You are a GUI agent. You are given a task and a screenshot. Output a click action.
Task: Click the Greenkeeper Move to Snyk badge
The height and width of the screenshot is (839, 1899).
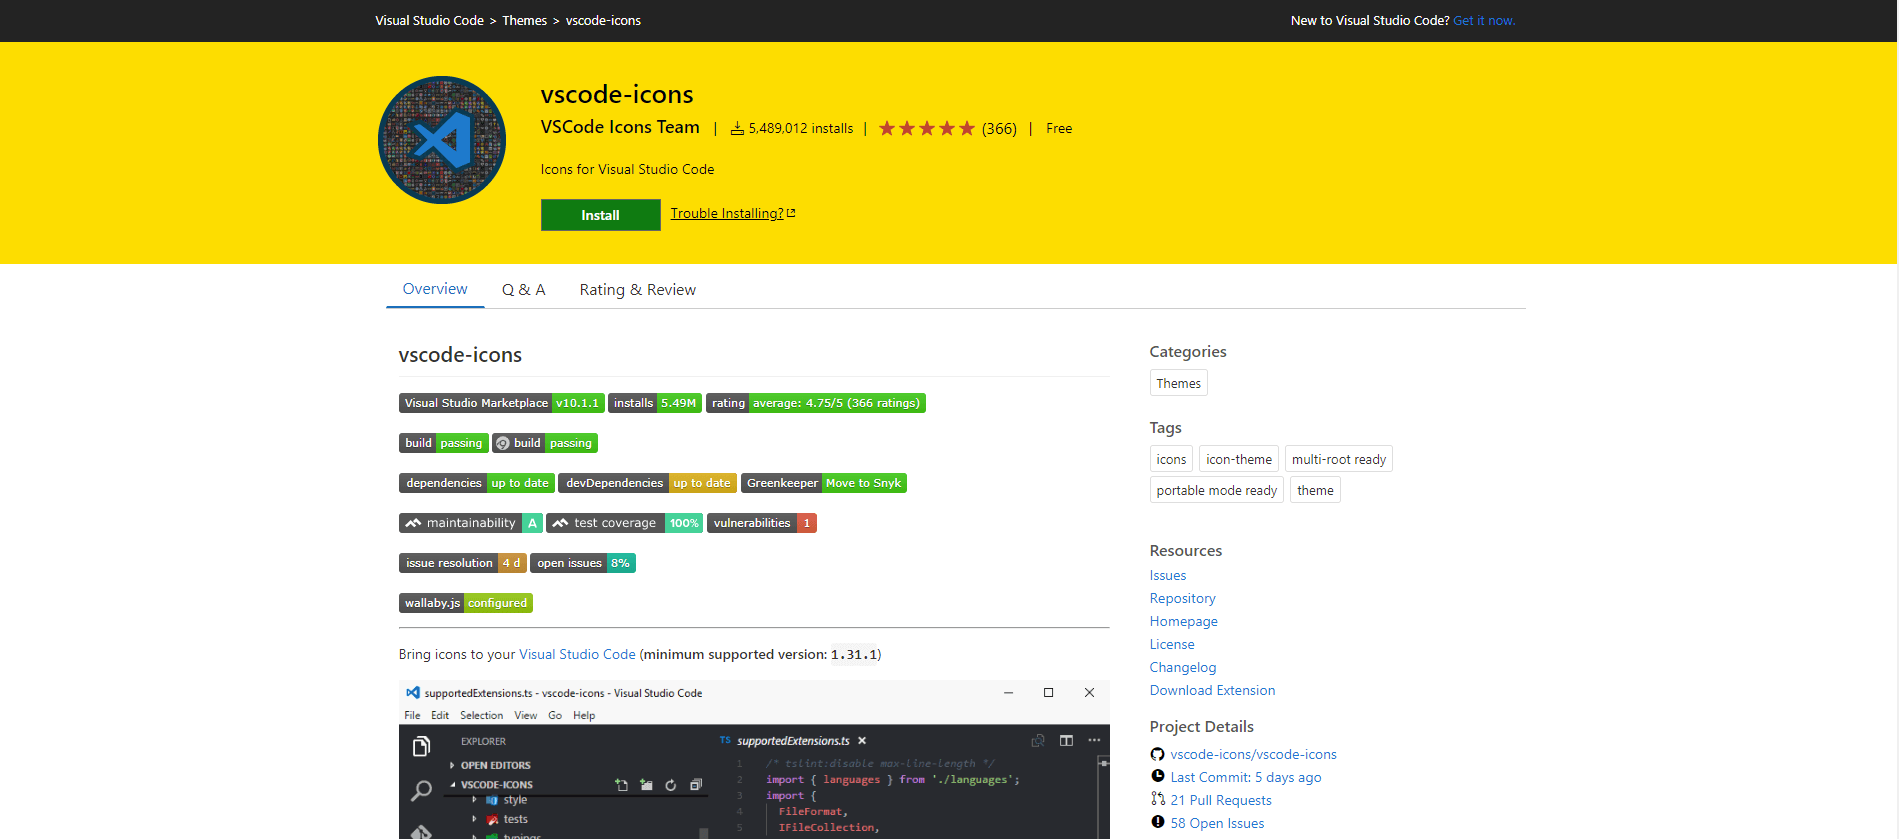click(x=824, y=483)
